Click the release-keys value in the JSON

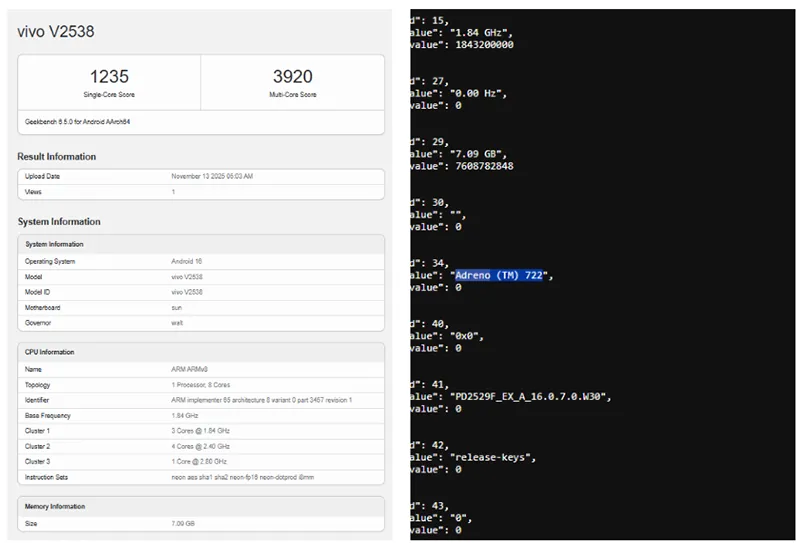pos(490,457)
